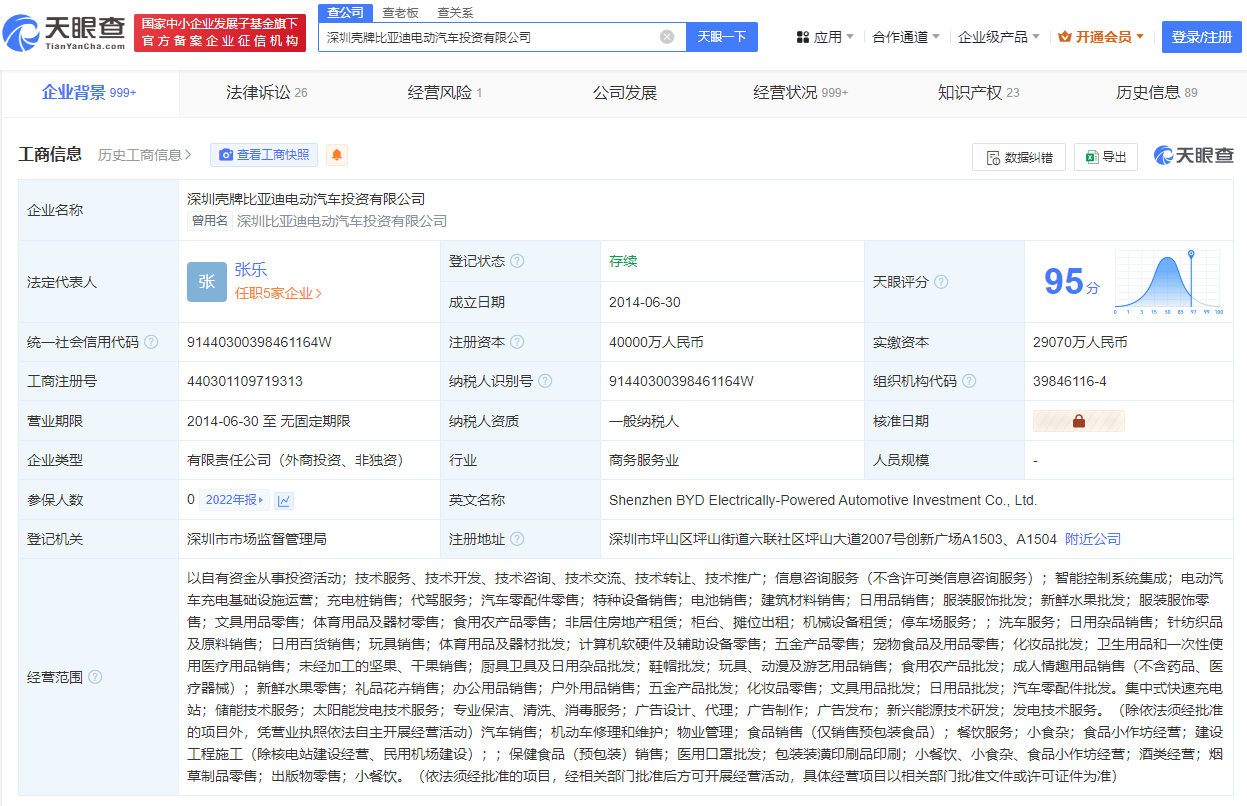The height and width of the screenshot is (806, 1247).
Task: Click the 查看工商快照 button
Action: pos(264,155)
